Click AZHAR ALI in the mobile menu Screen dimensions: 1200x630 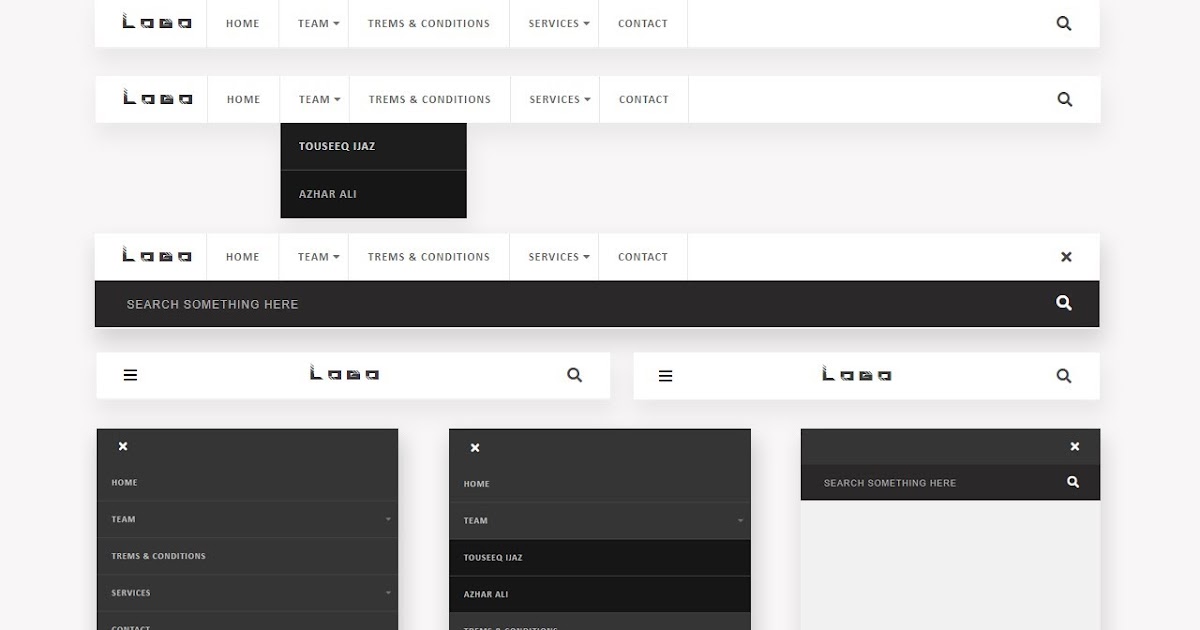tap(486, 593)
